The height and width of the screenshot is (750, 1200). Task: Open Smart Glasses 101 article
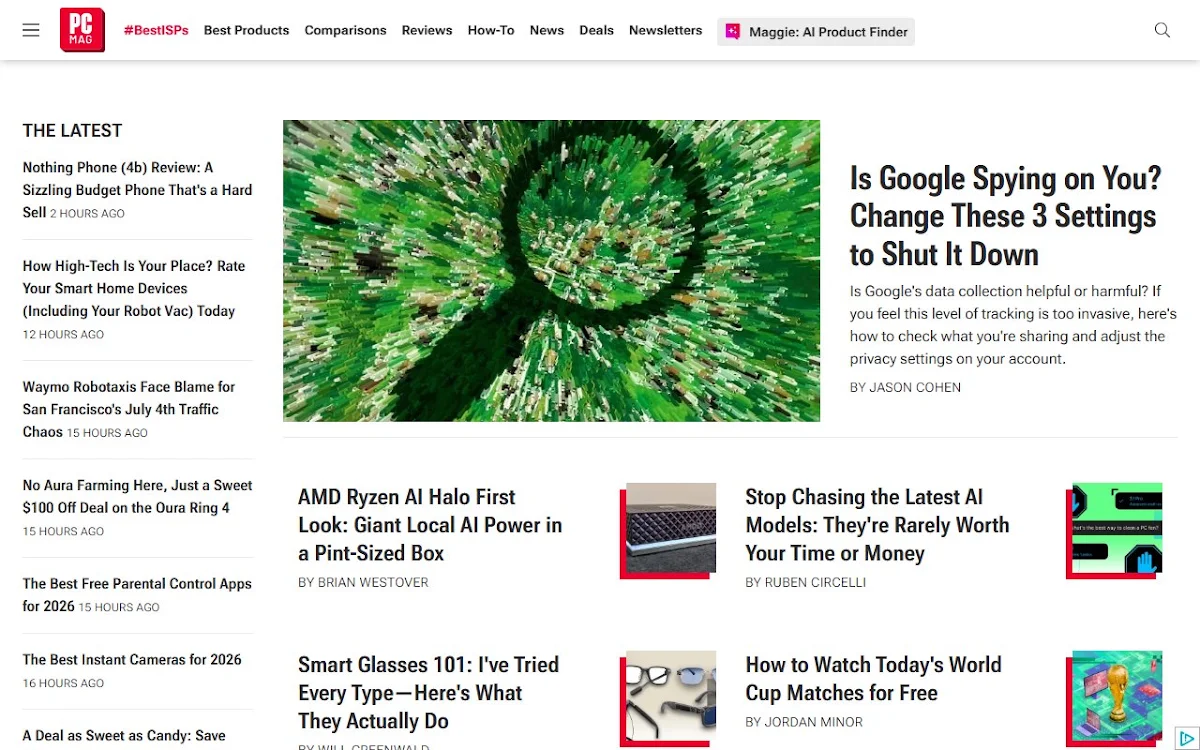click(428, 693)
